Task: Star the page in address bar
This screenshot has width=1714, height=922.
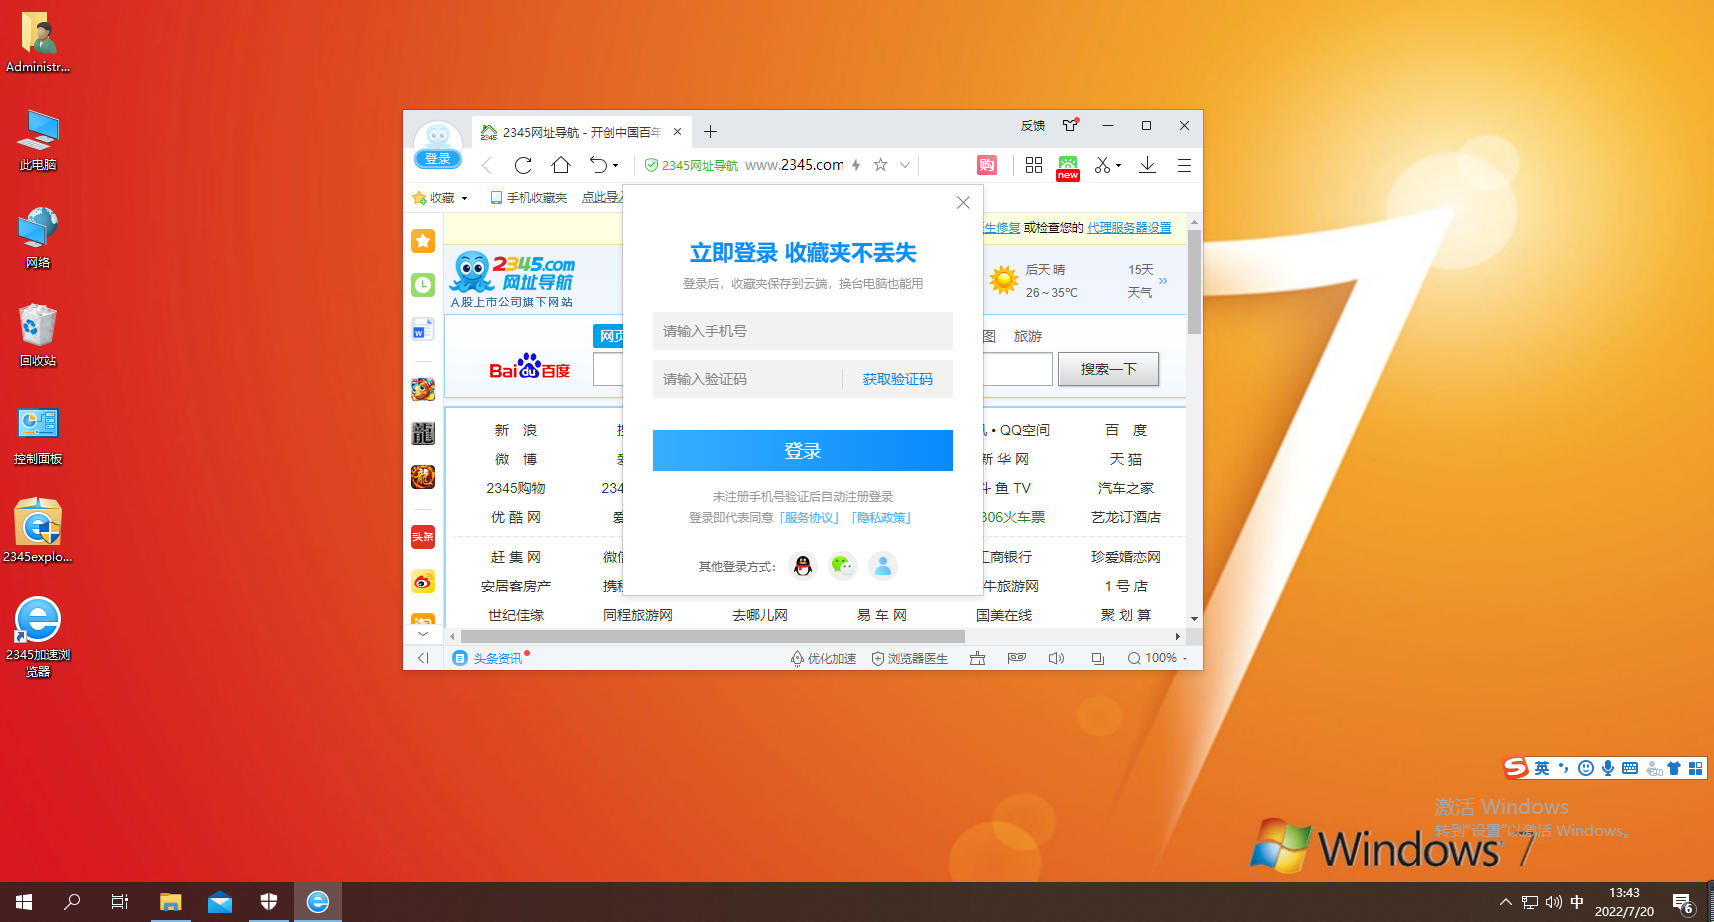Action: pyautogui.click(x=880, y=165)
